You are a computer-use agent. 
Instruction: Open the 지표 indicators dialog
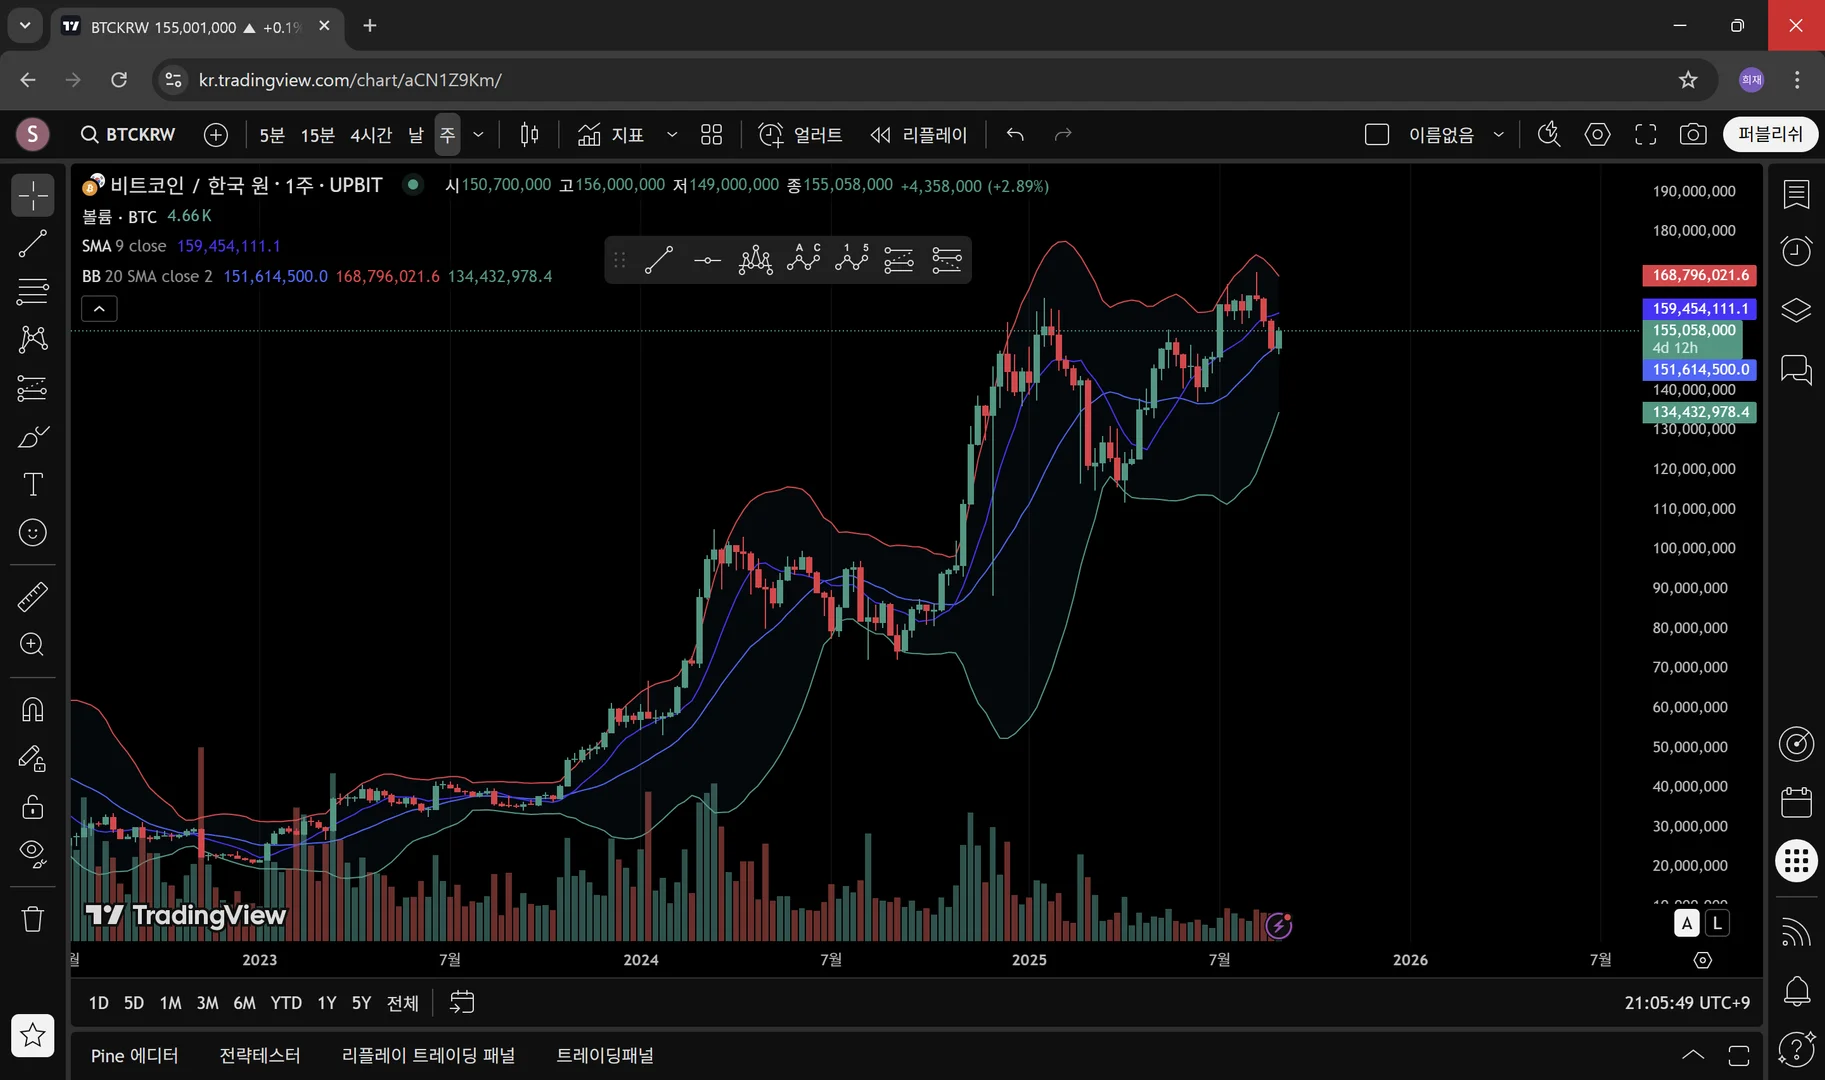611,135
